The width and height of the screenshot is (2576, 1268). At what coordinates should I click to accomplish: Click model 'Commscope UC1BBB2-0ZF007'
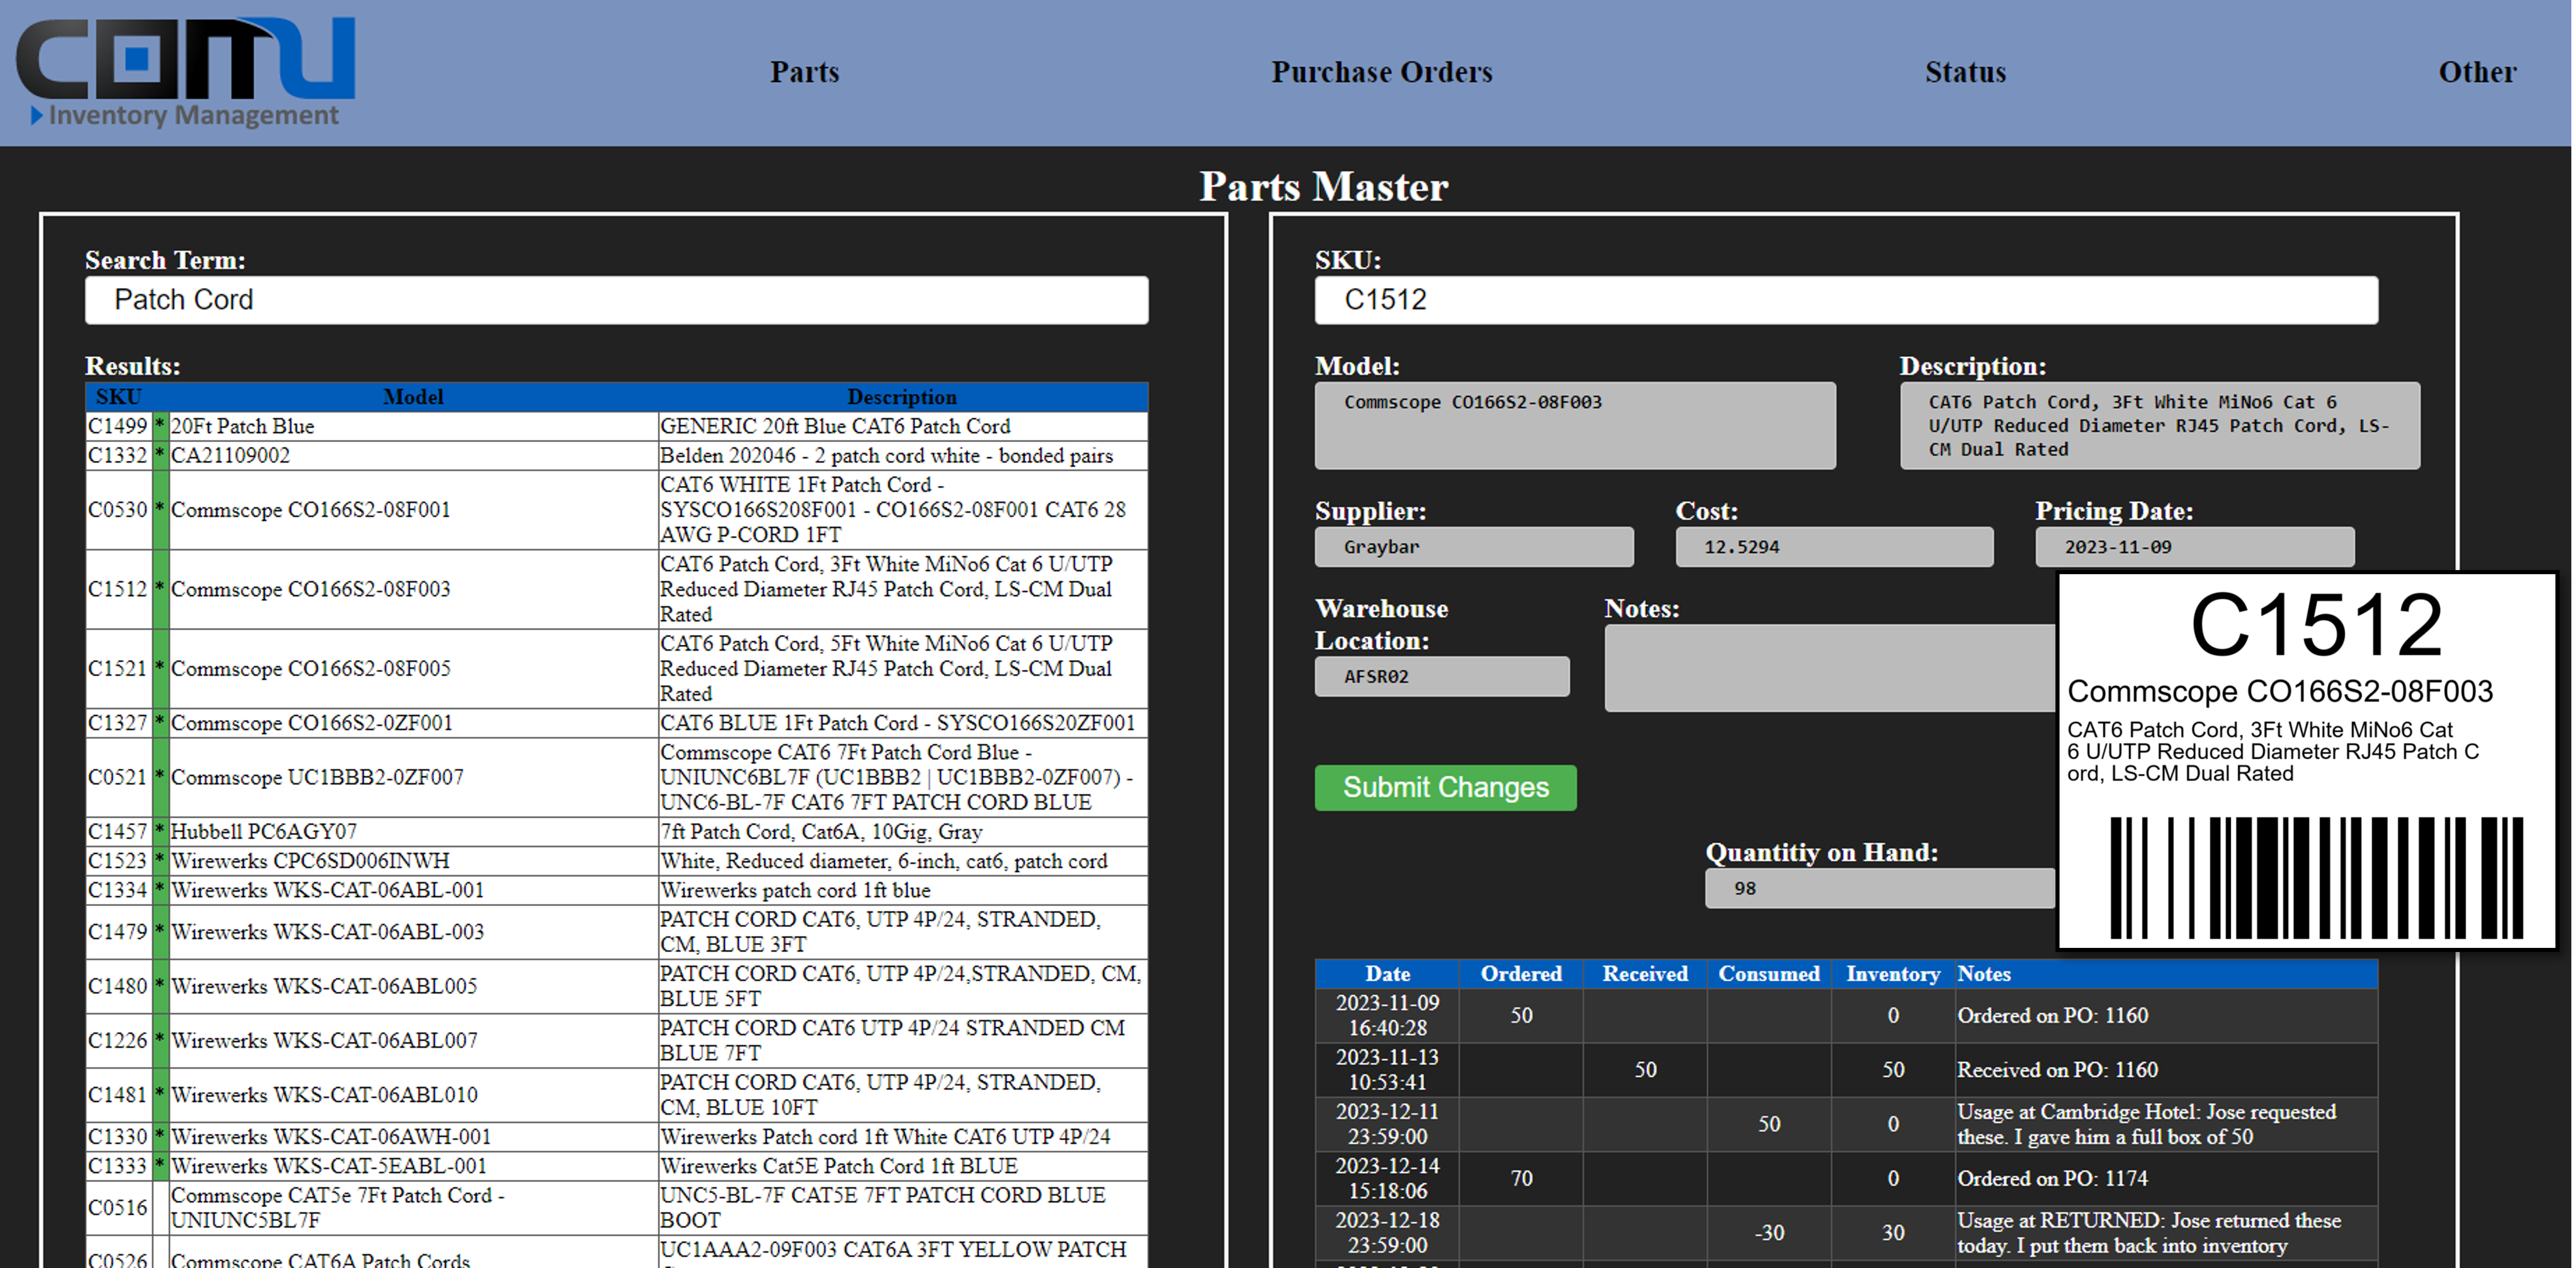(318, 777)
